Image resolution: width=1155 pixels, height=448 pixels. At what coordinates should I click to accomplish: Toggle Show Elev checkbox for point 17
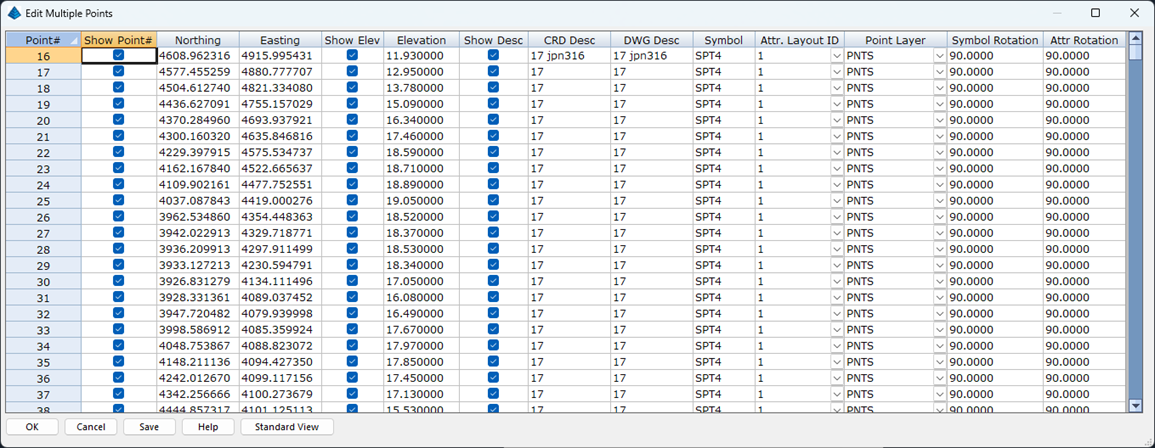352,71
